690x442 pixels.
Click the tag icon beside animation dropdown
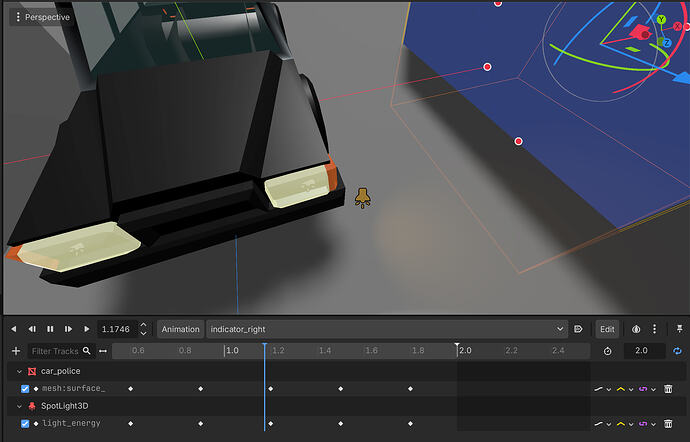[x=578, y=329]
